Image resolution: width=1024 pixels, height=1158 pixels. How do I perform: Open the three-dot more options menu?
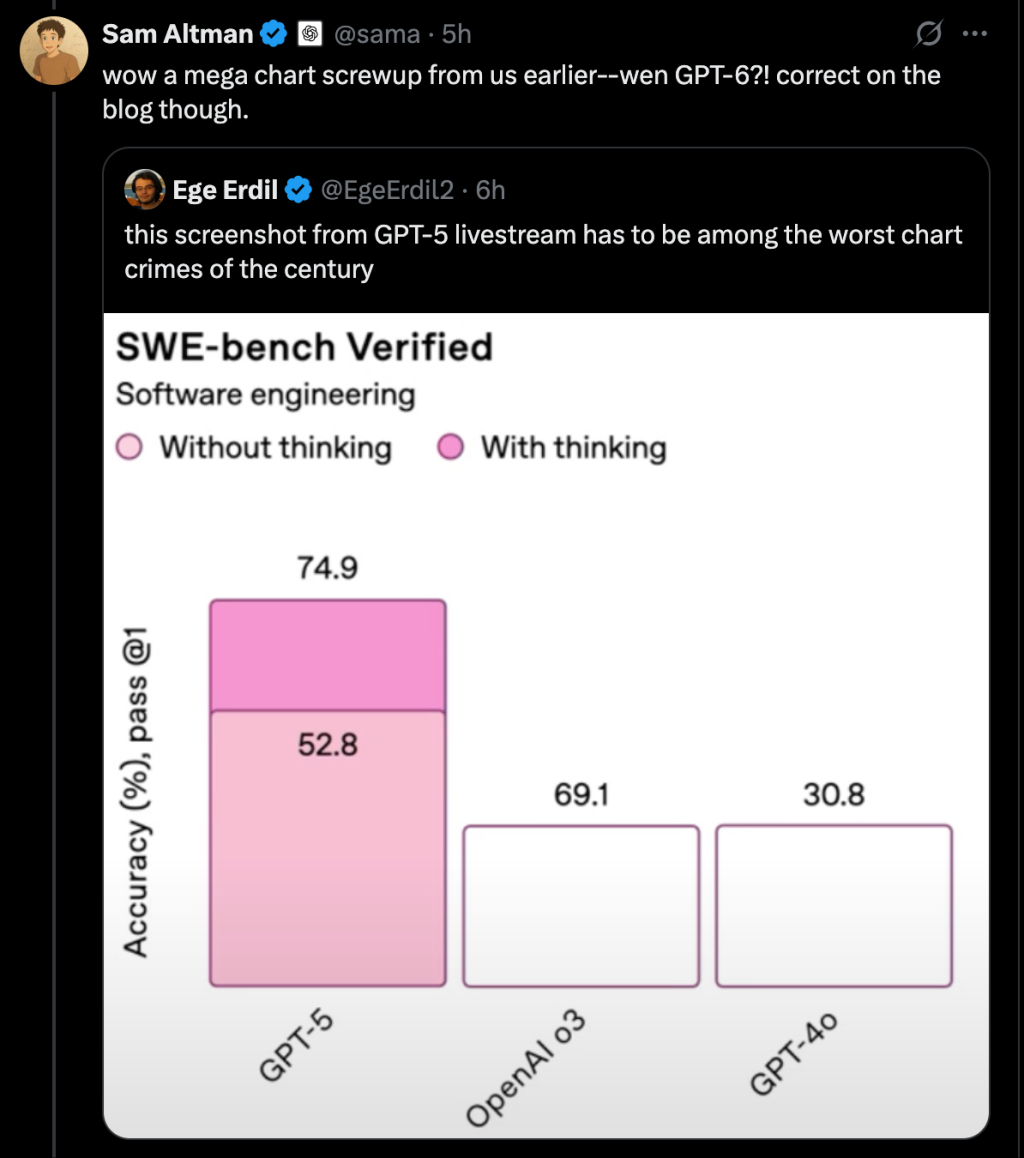pyautogui.click(x=974, y=34)
